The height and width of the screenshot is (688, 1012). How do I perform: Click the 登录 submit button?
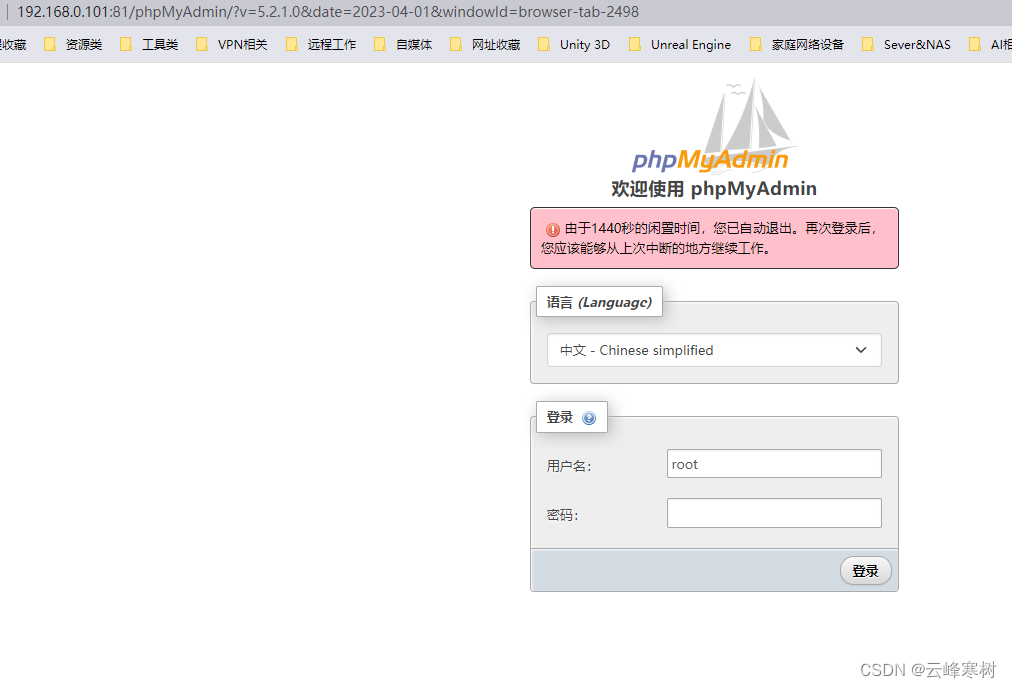point(865,571)
